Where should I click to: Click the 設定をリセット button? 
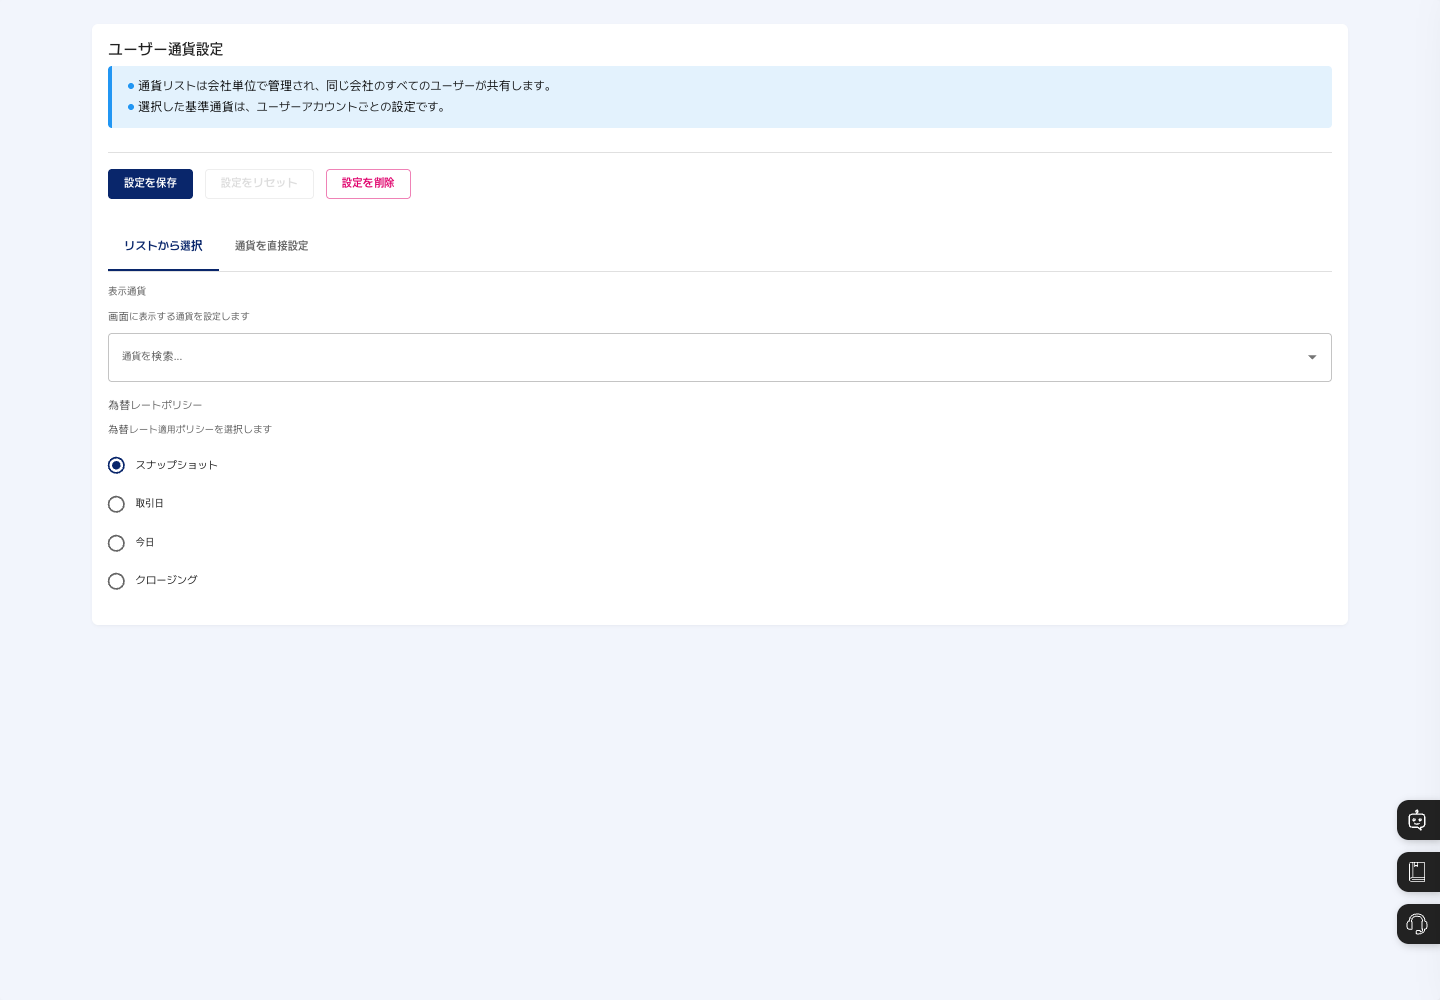(259, 184)
